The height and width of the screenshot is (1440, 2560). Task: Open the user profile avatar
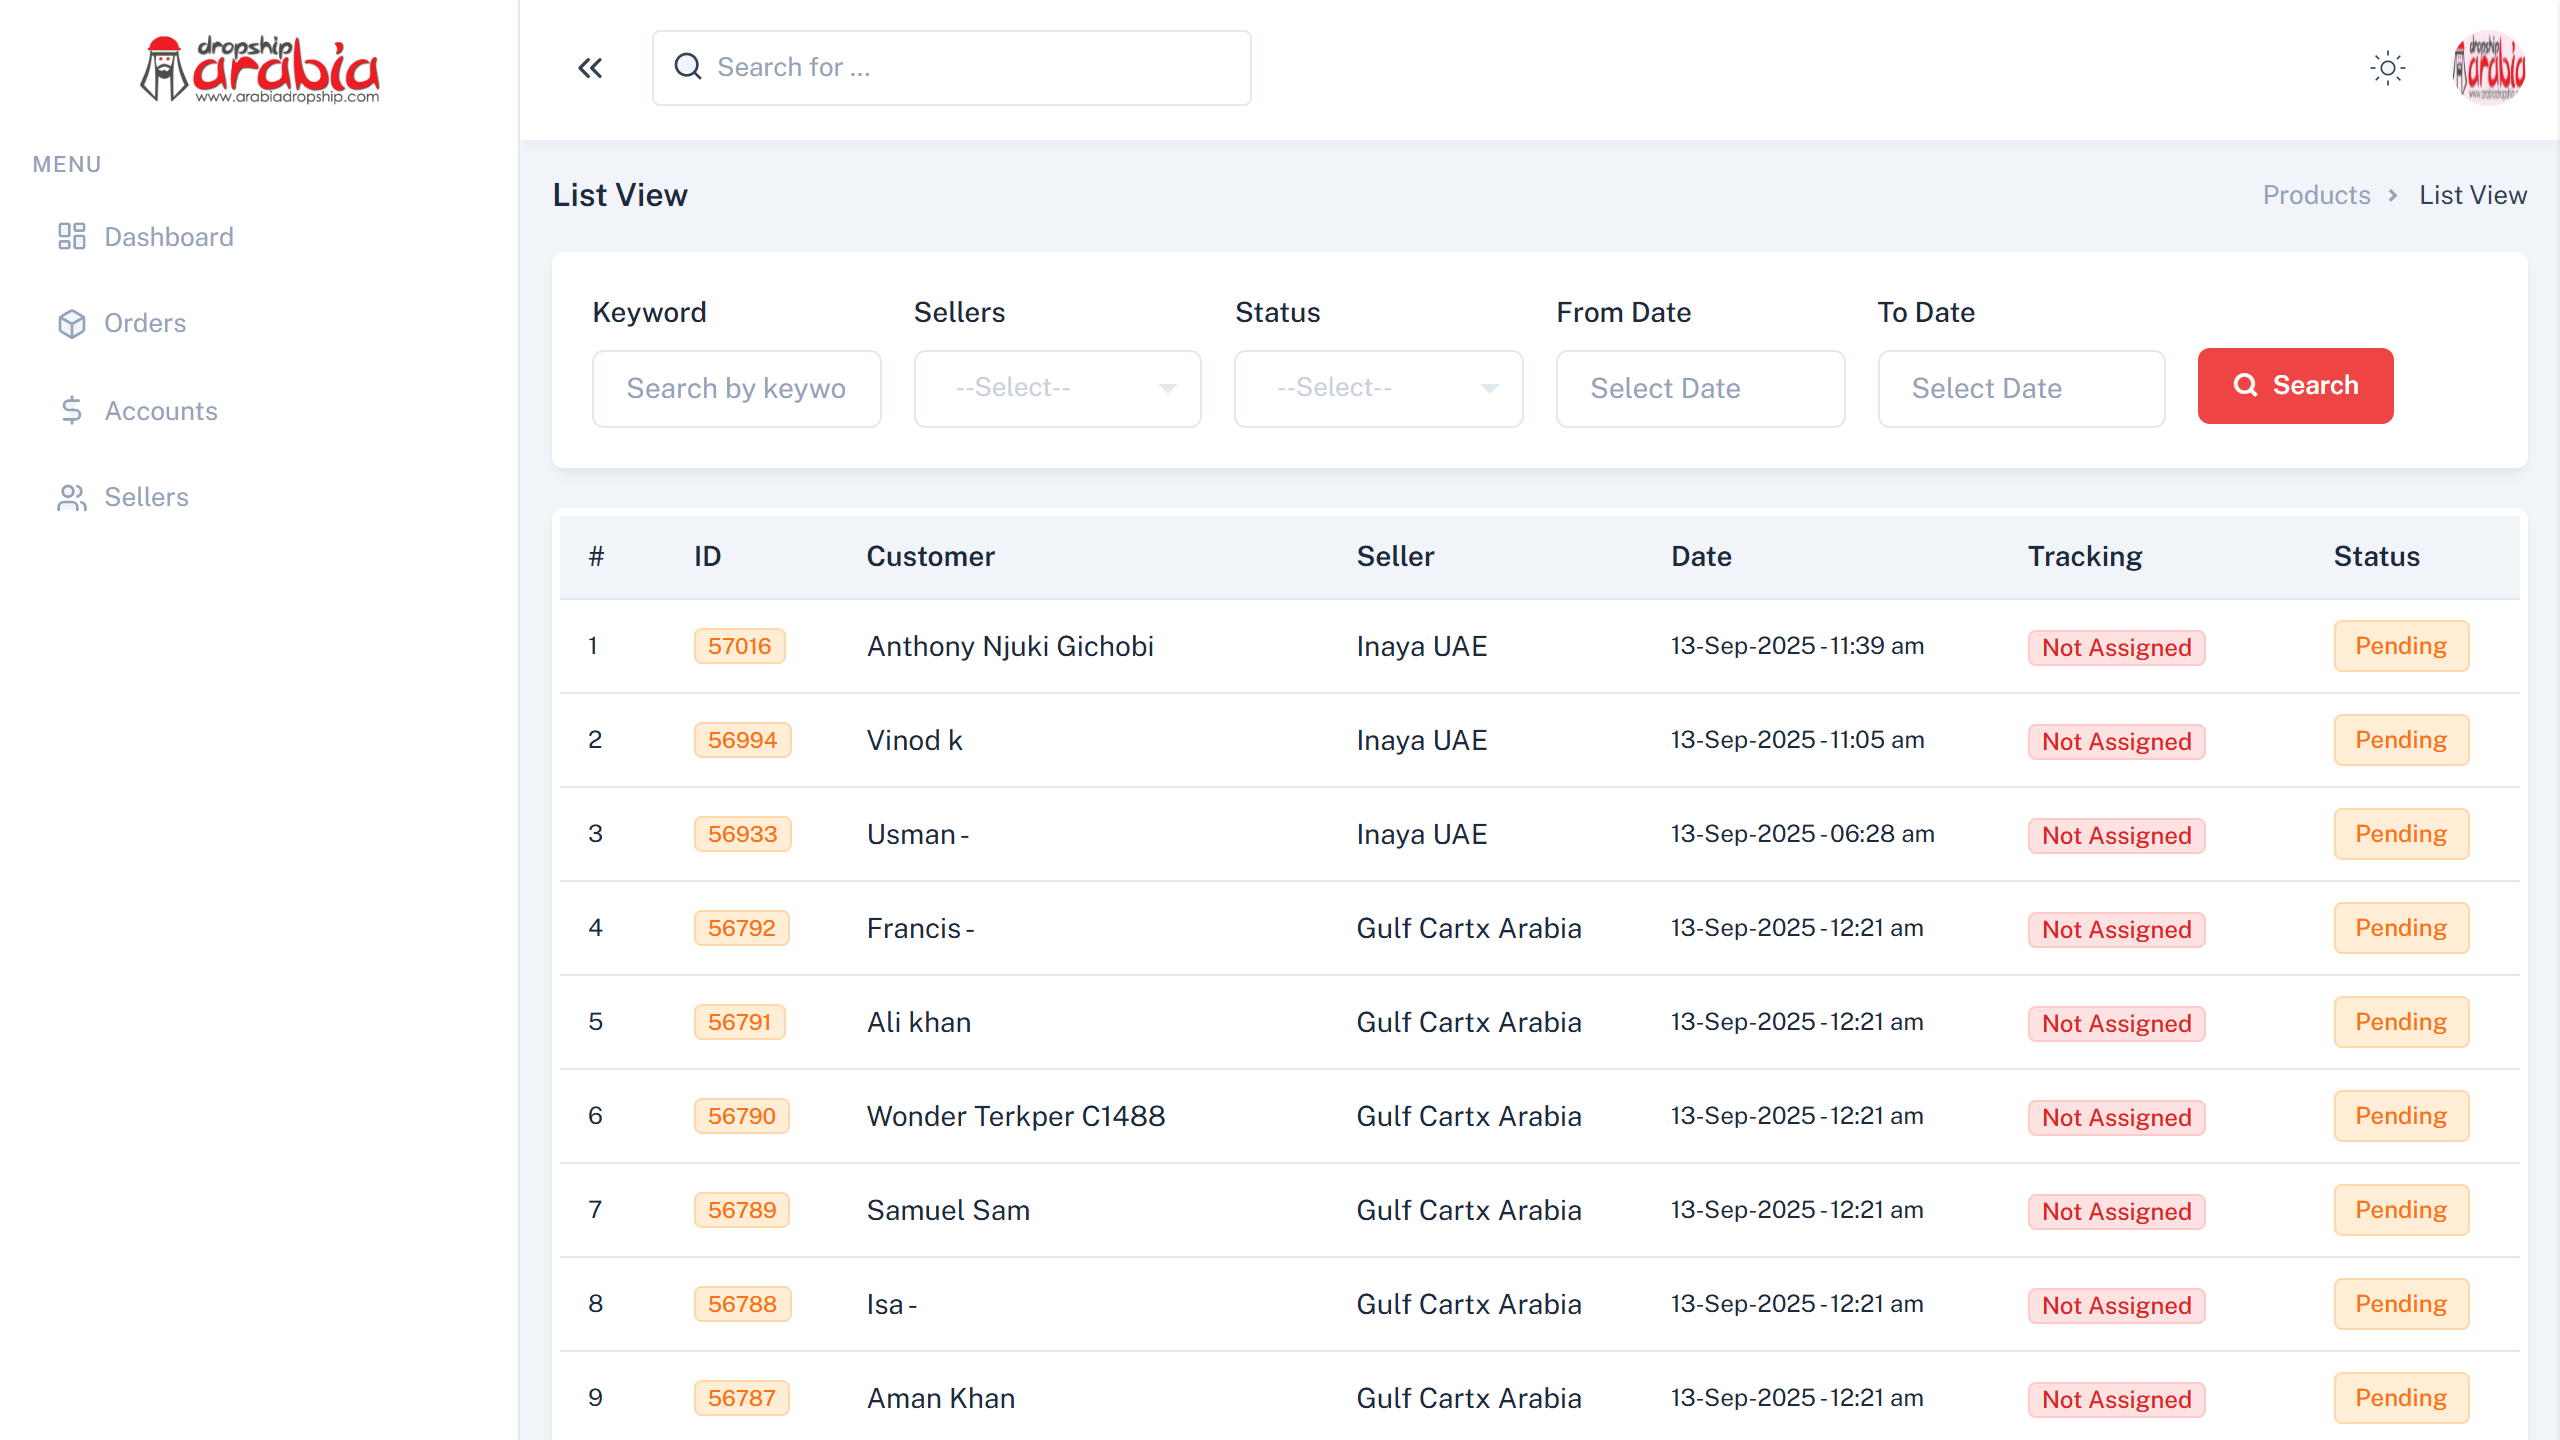coord(2489,68)
